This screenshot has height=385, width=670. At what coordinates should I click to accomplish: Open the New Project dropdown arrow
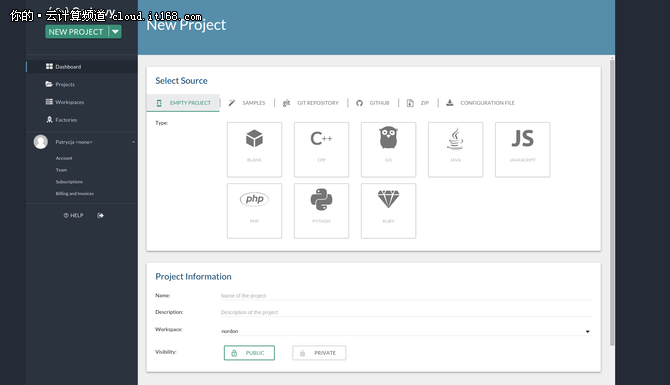(115, 32)
